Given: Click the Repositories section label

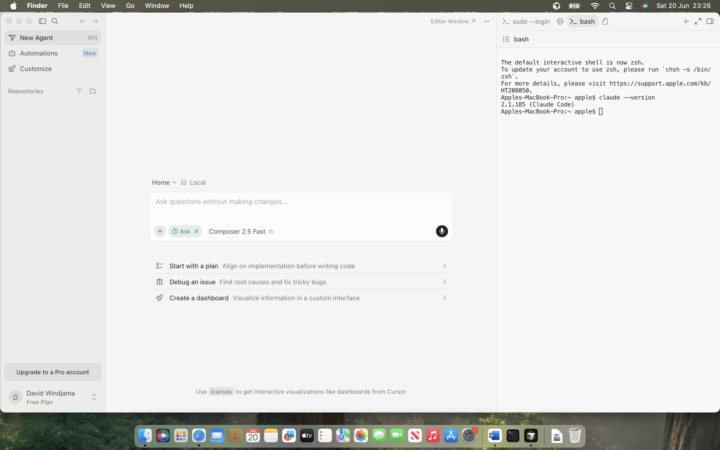Looking at the screenshot, I should click(x=25, y=91).
